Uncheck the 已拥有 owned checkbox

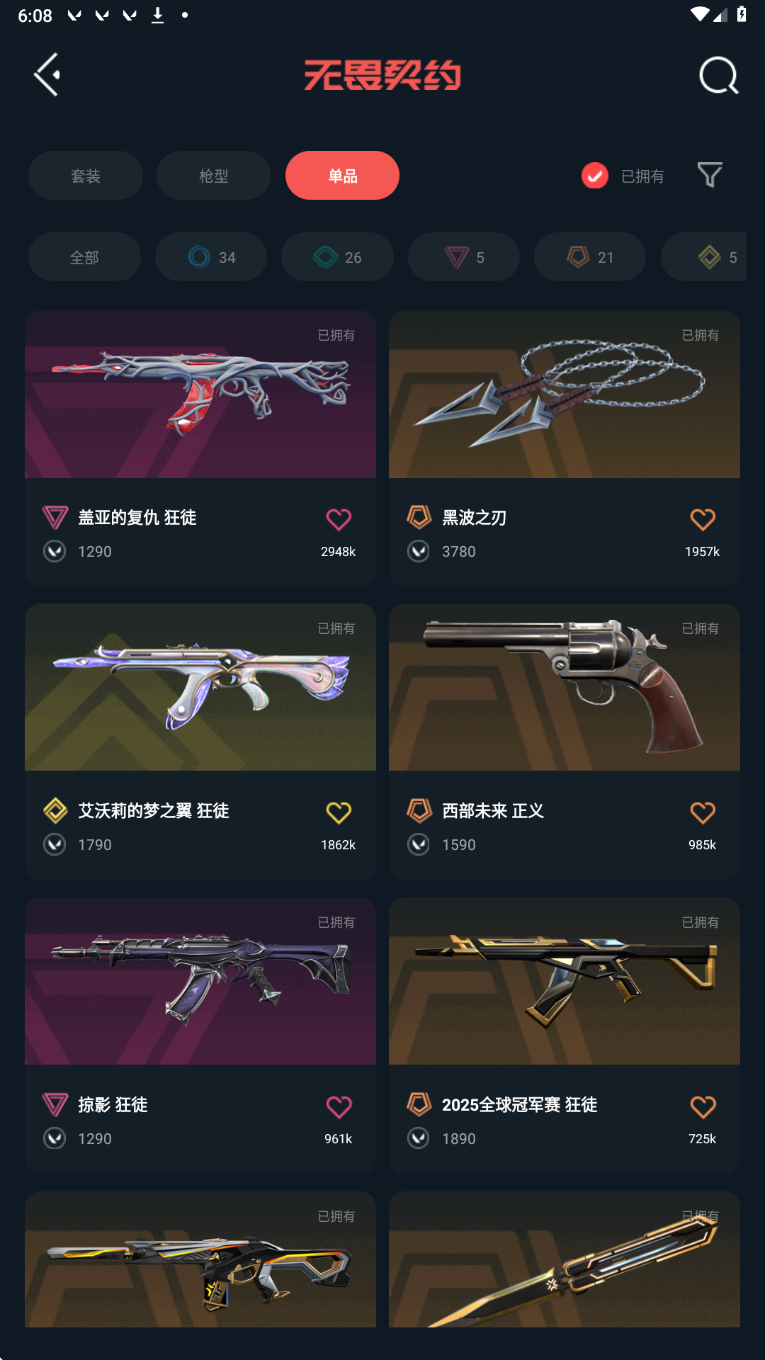tap(595, 176)
